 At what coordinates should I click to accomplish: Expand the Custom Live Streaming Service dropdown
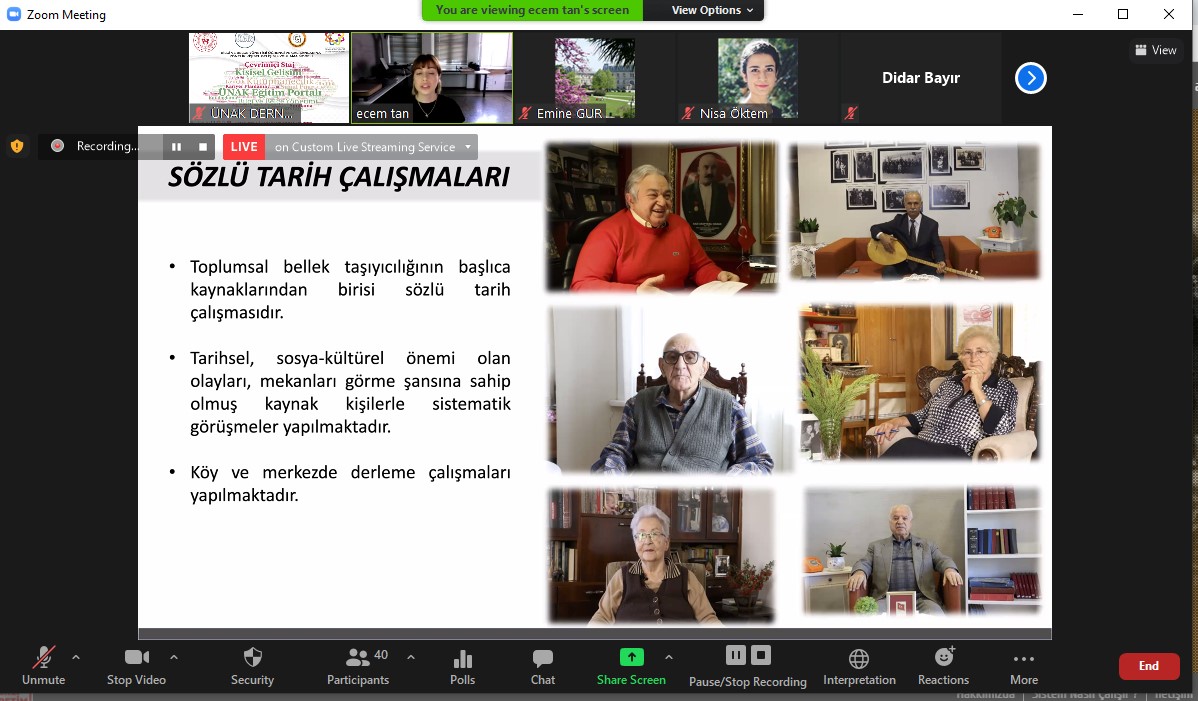[x=467, y=147]
